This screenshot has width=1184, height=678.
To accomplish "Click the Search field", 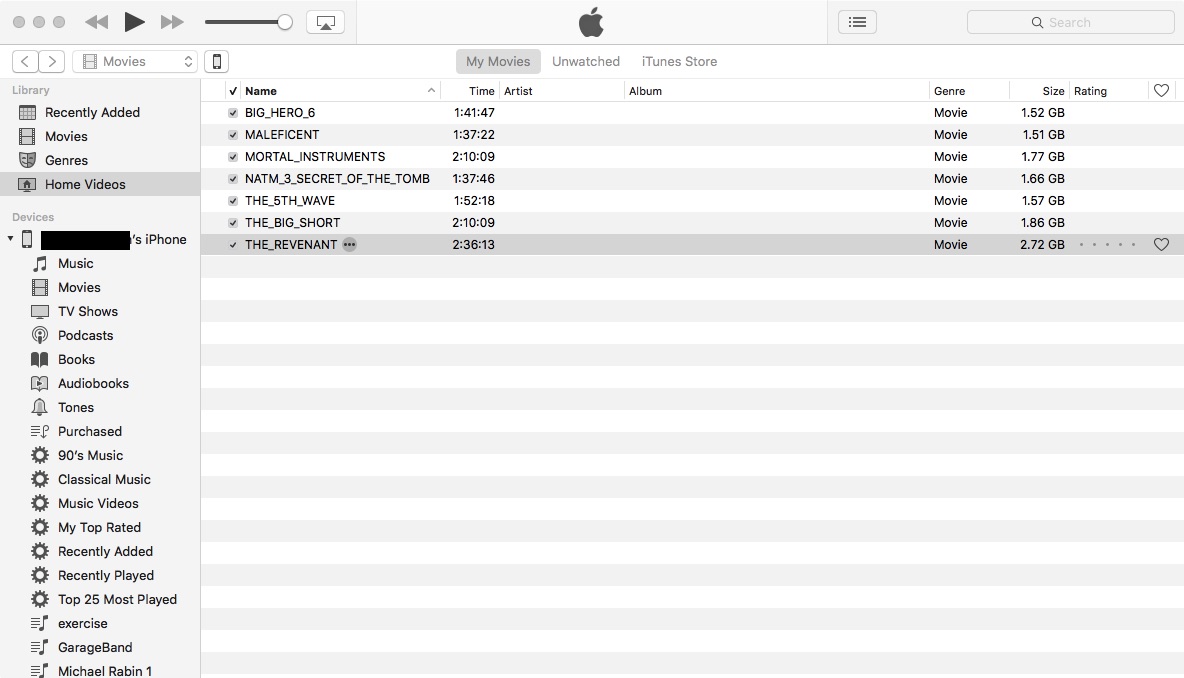I will pos(1070,22).
